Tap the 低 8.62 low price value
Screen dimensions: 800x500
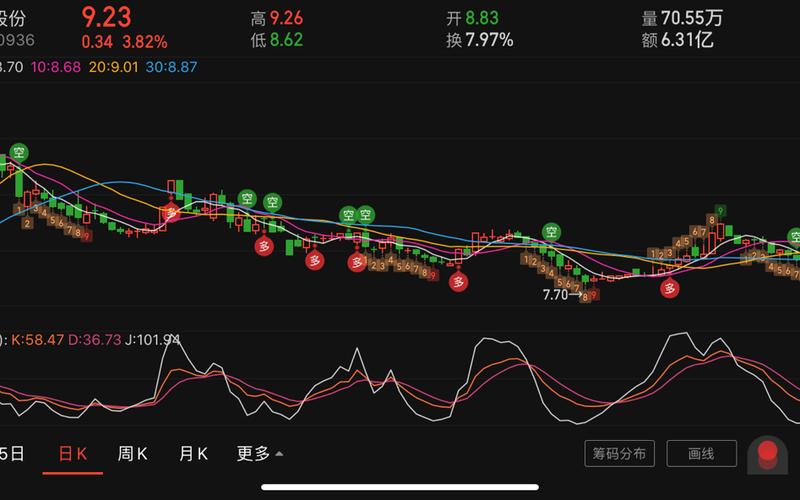point(277,40)
